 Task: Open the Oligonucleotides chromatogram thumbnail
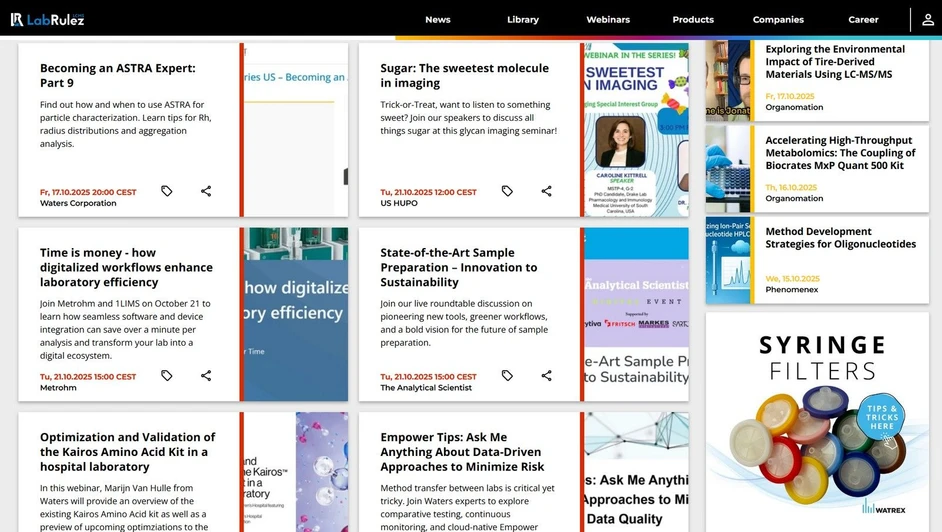pyautogui.click(x=728, y=260)
